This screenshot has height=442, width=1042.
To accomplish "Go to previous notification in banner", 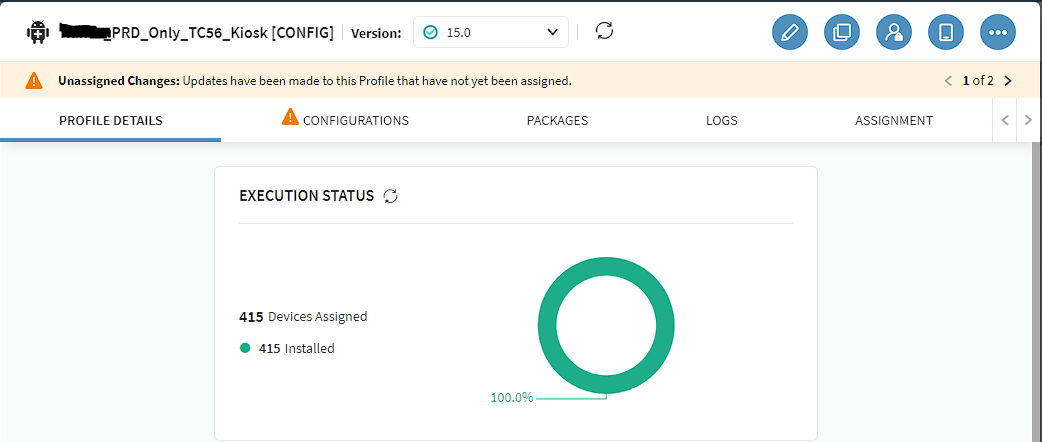I will click(x=948, y=81).
